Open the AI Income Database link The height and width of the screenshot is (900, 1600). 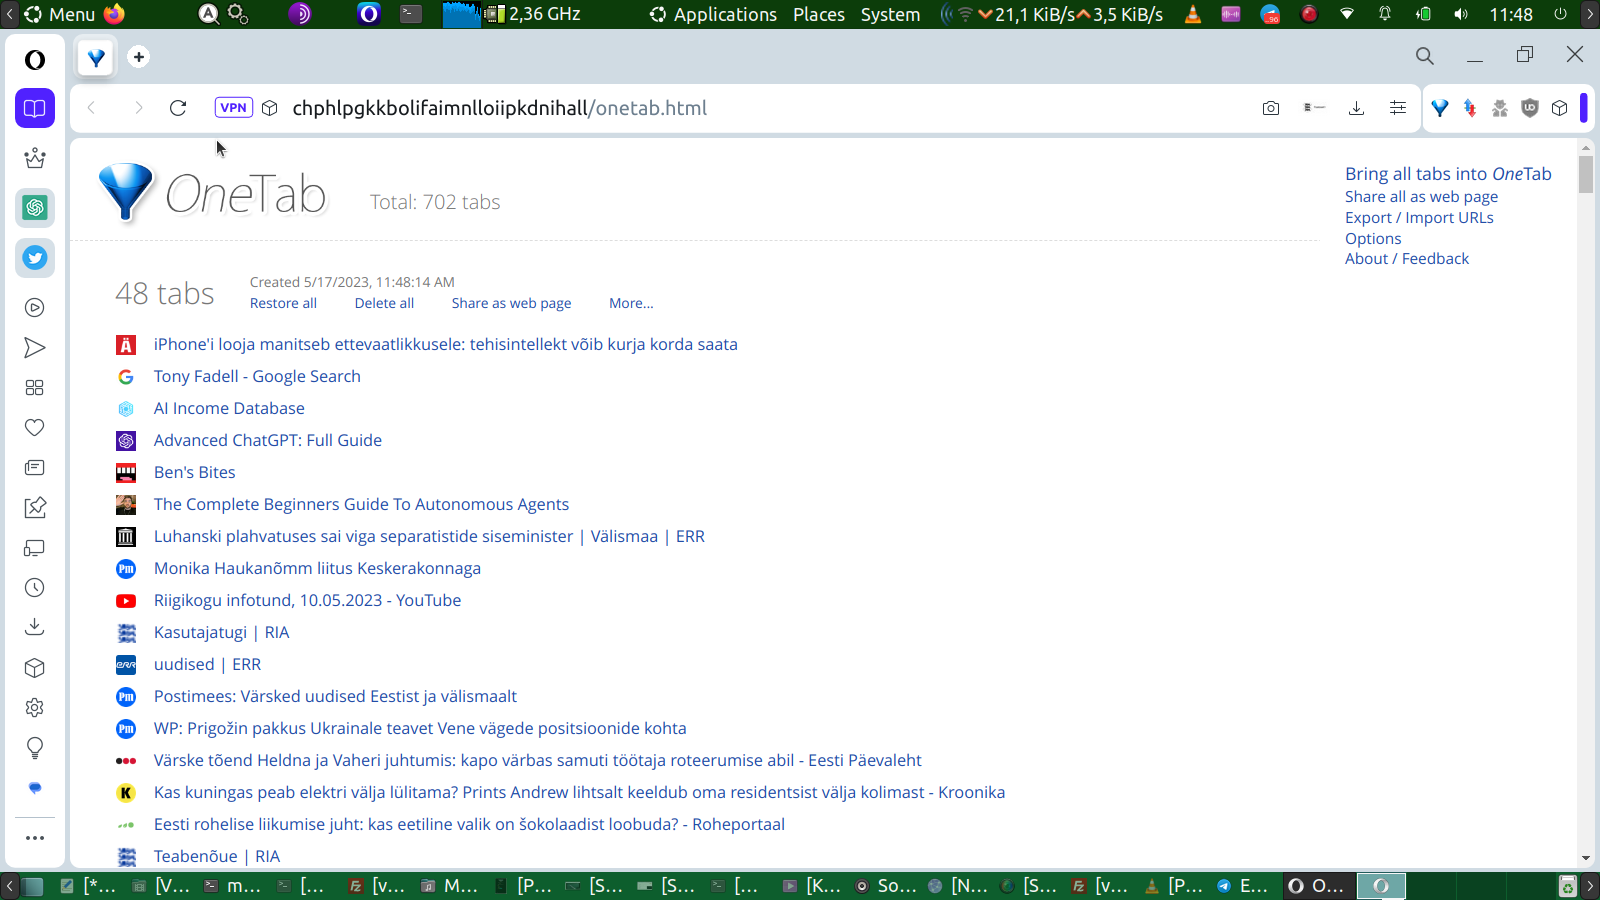(x=229, y=408)
